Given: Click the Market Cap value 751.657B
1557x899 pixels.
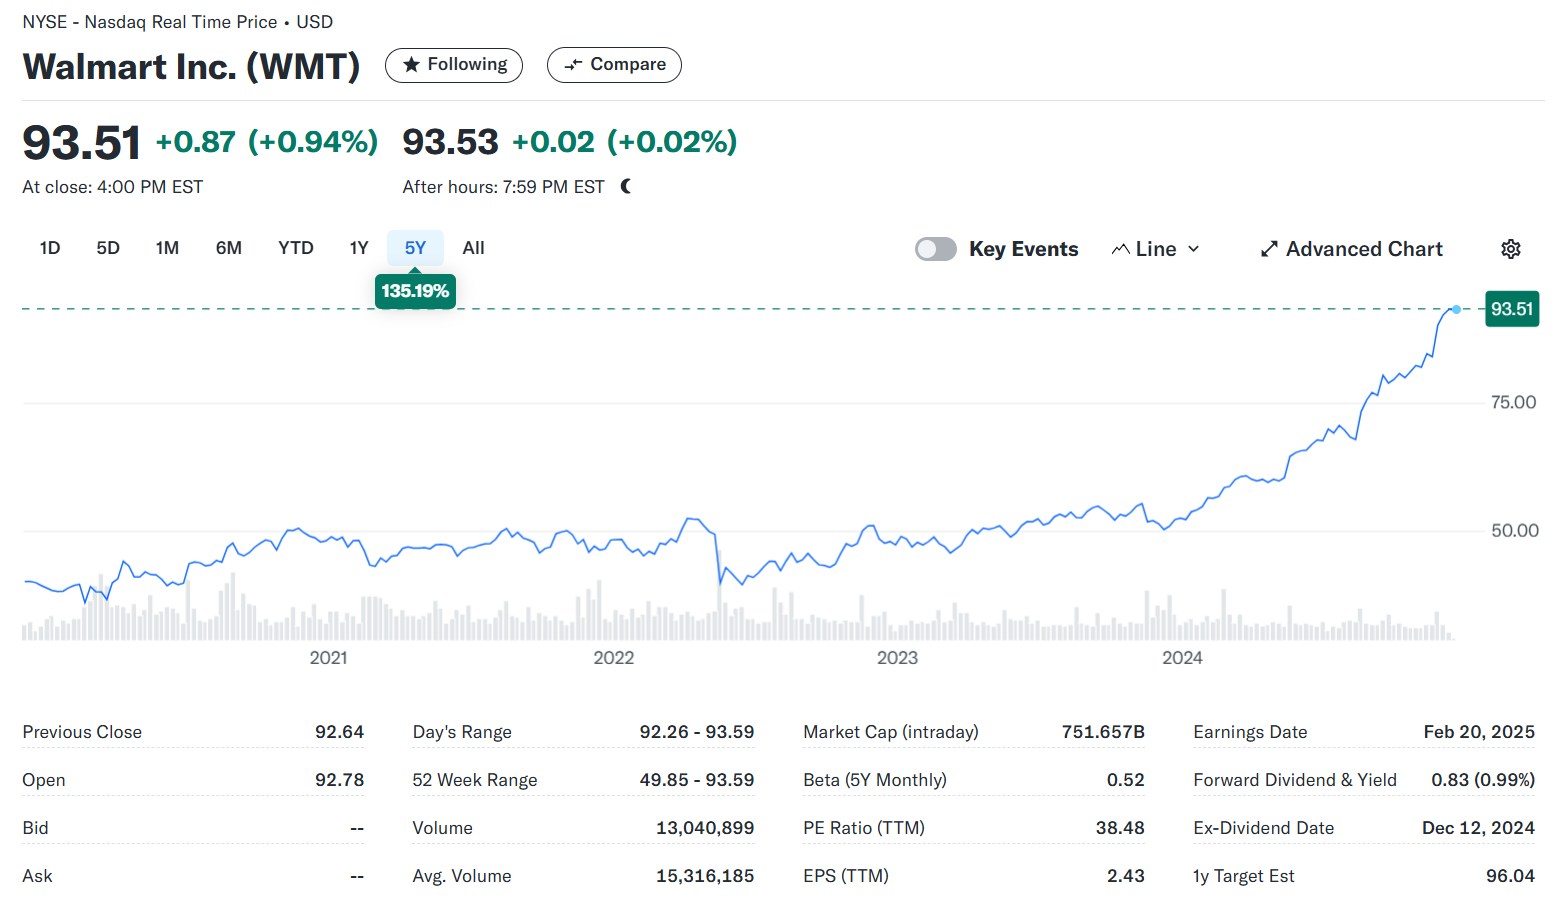Looking at the screenshot, I should click(x=1103, y=732).
